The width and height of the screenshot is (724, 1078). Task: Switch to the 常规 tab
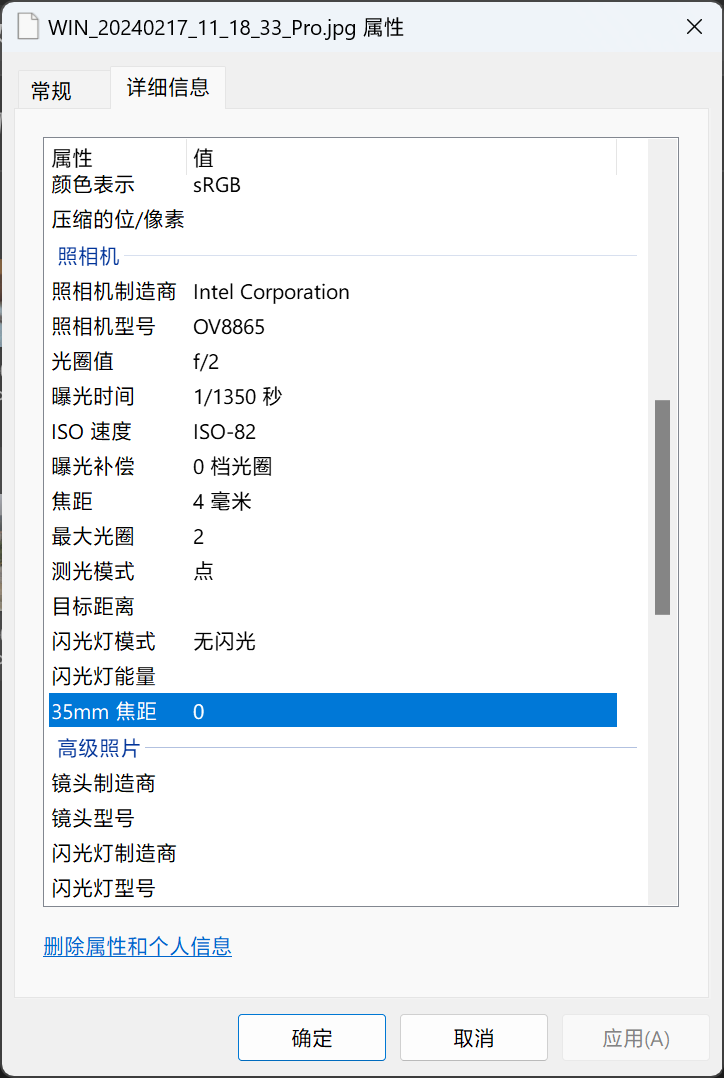[52, 90]
